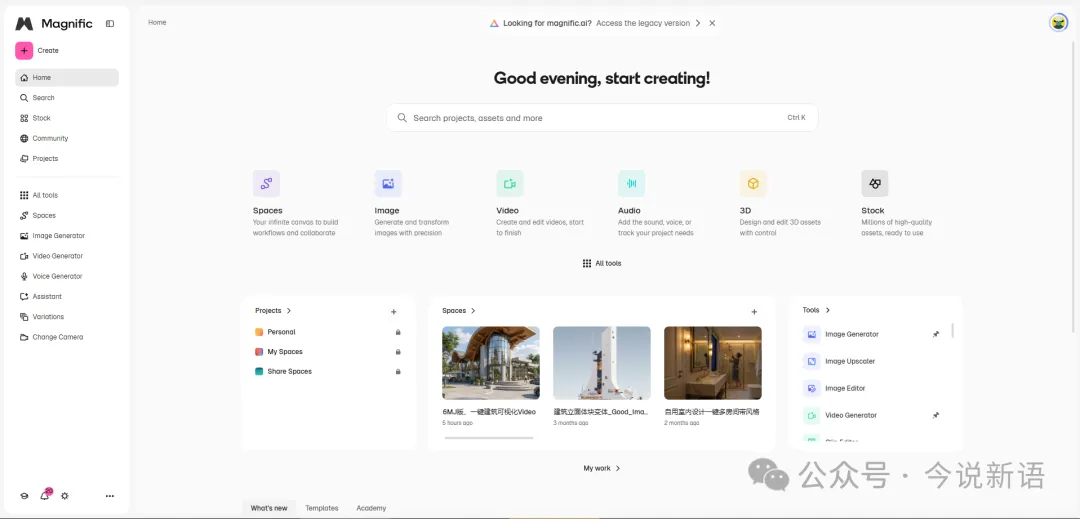
Task: Pin toggle for Image Generator tool
Action: point(936,334)
